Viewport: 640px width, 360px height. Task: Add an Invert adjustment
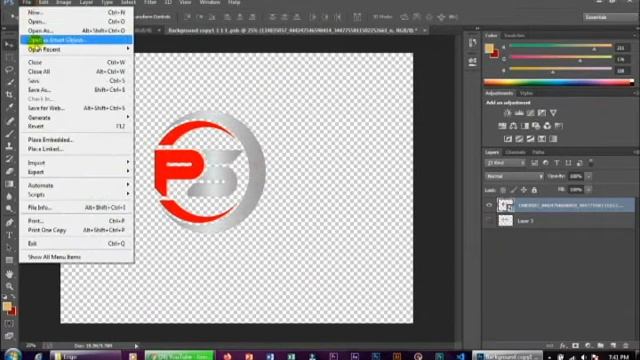pos(508,139)
